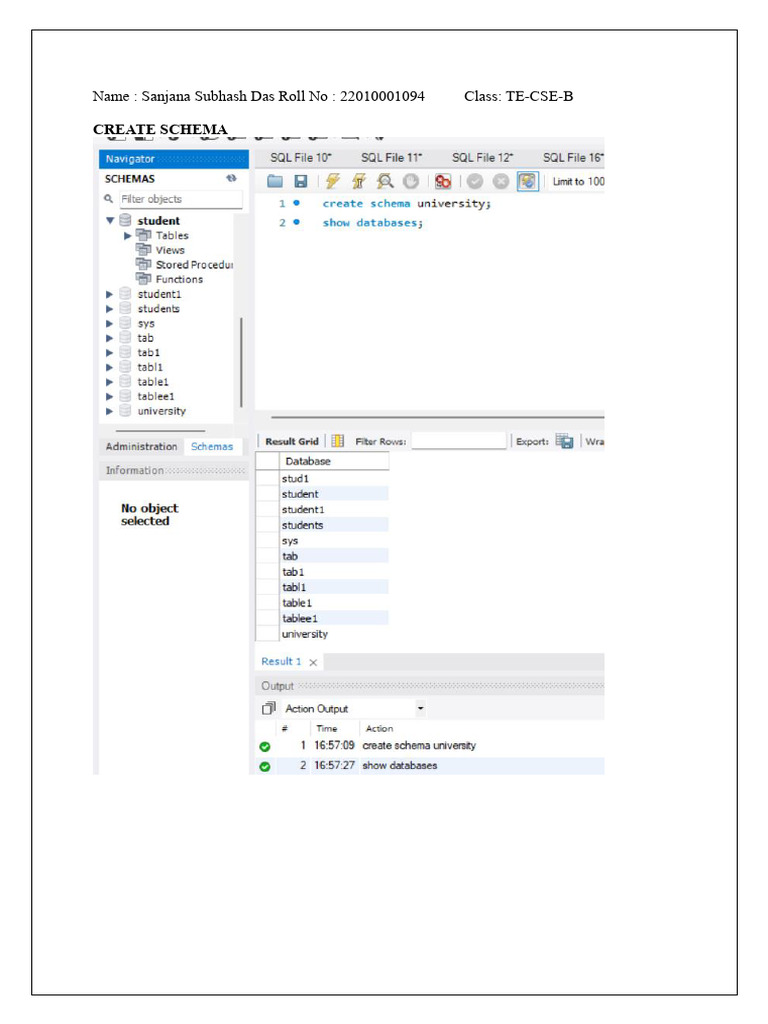The height and width of the screenshot is (1024, 768).
Task: Select the sys row in result grid
Action: [334, 541]
